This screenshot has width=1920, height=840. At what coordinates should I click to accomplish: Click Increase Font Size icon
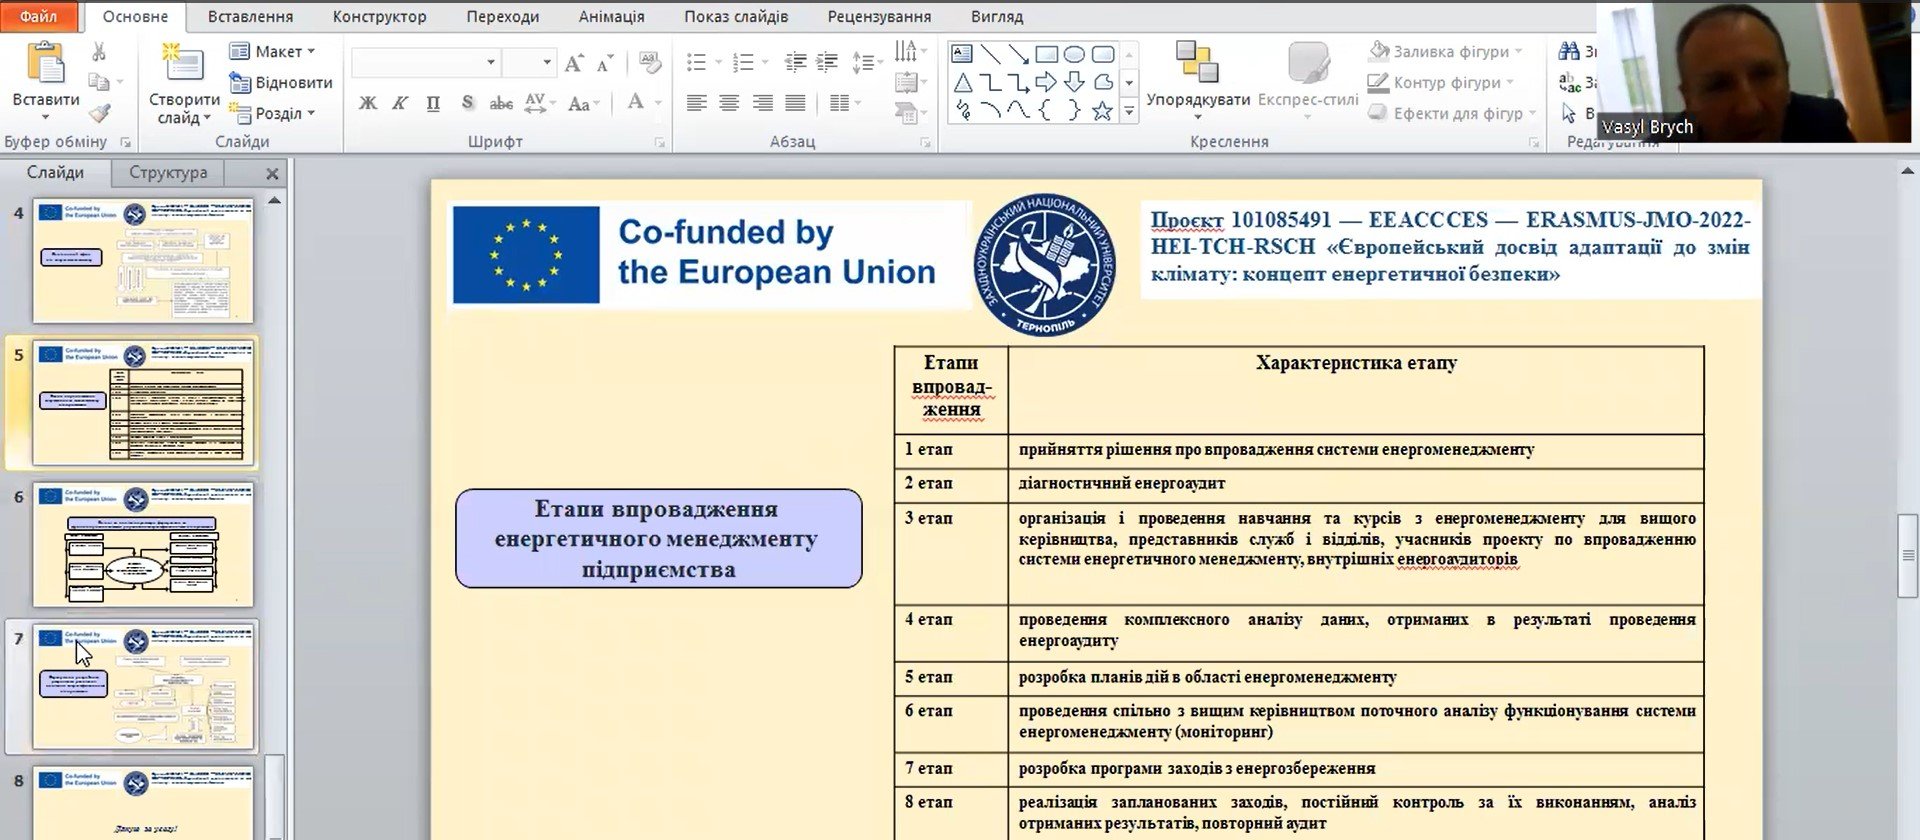click(573, 63)
